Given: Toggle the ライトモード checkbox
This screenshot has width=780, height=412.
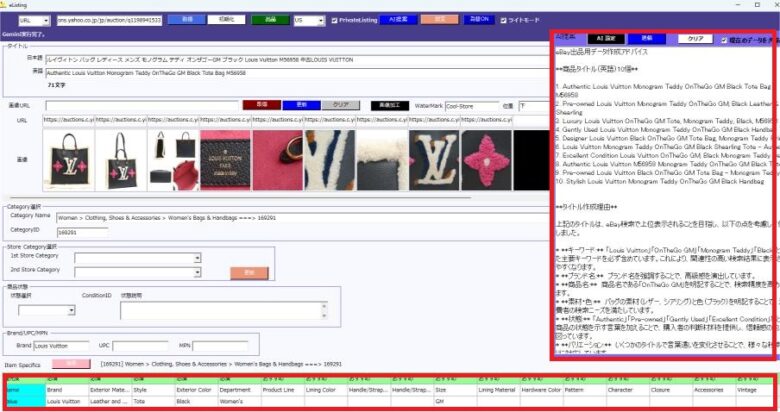Looking at the screenshot, I should [x=503, y=20].
